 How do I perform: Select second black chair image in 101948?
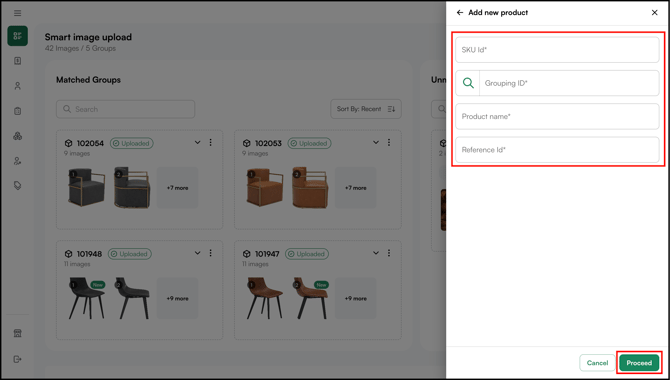point(132,298)
